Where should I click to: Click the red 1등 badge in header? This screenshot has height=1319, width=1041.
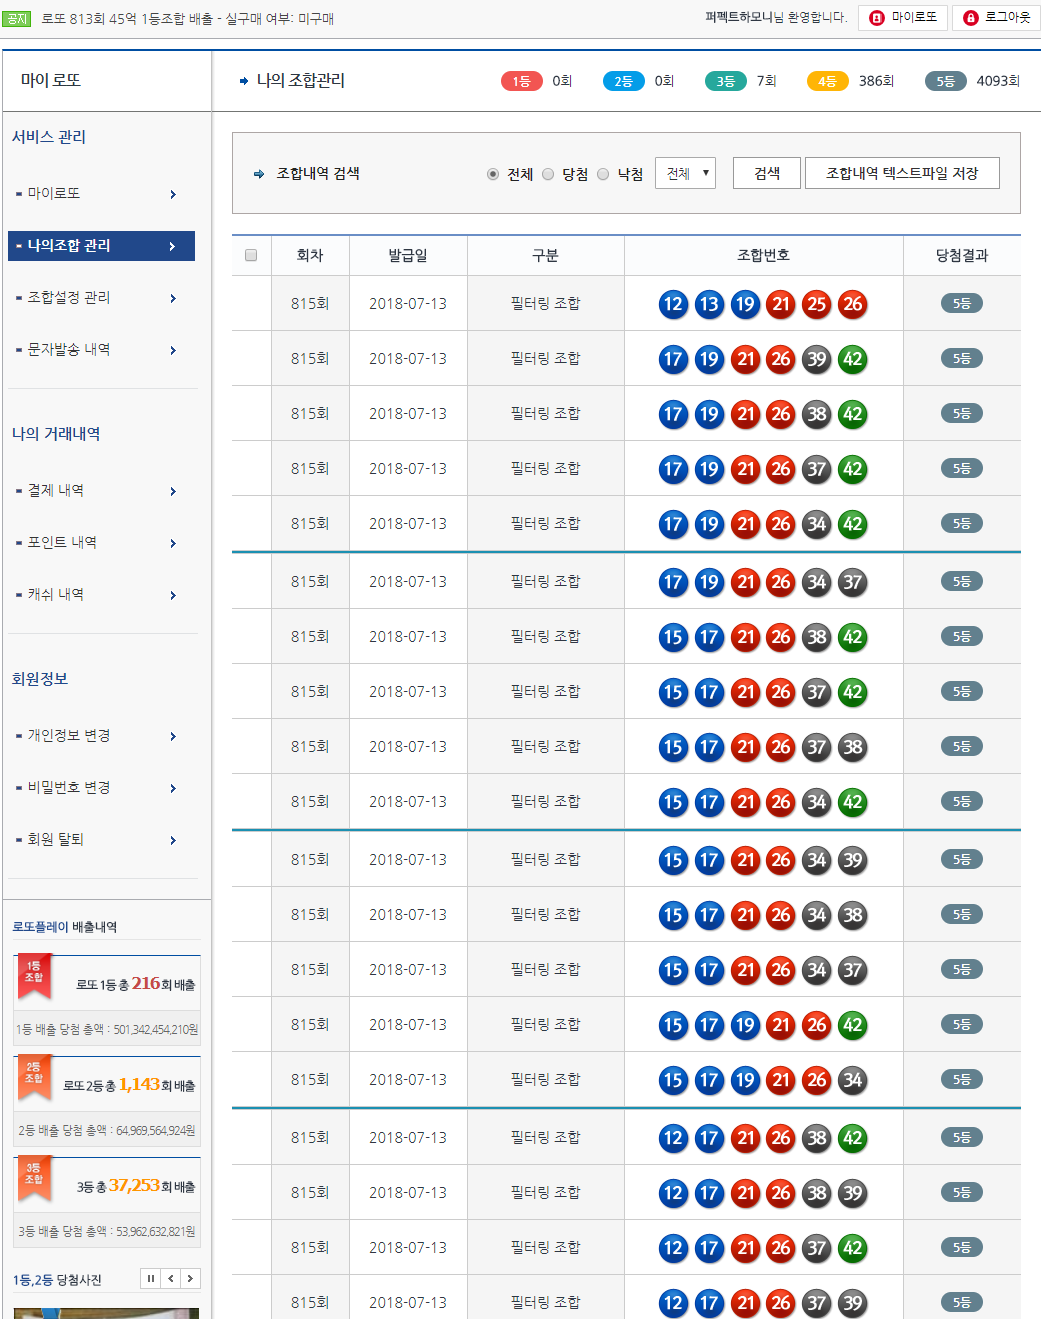[x=521, y=81]
